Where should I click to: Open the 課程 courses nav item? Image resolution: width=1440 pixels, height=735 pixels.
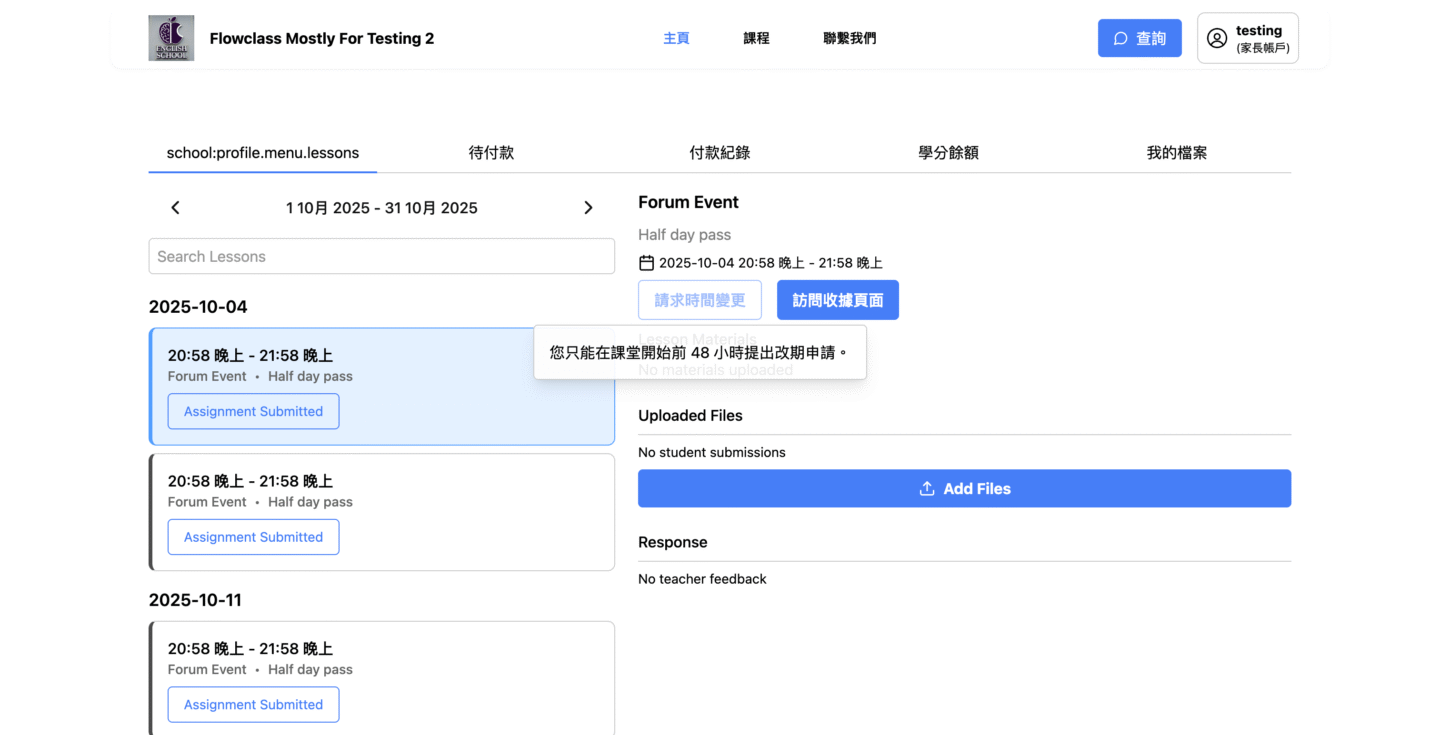click(x=756, y=38)
